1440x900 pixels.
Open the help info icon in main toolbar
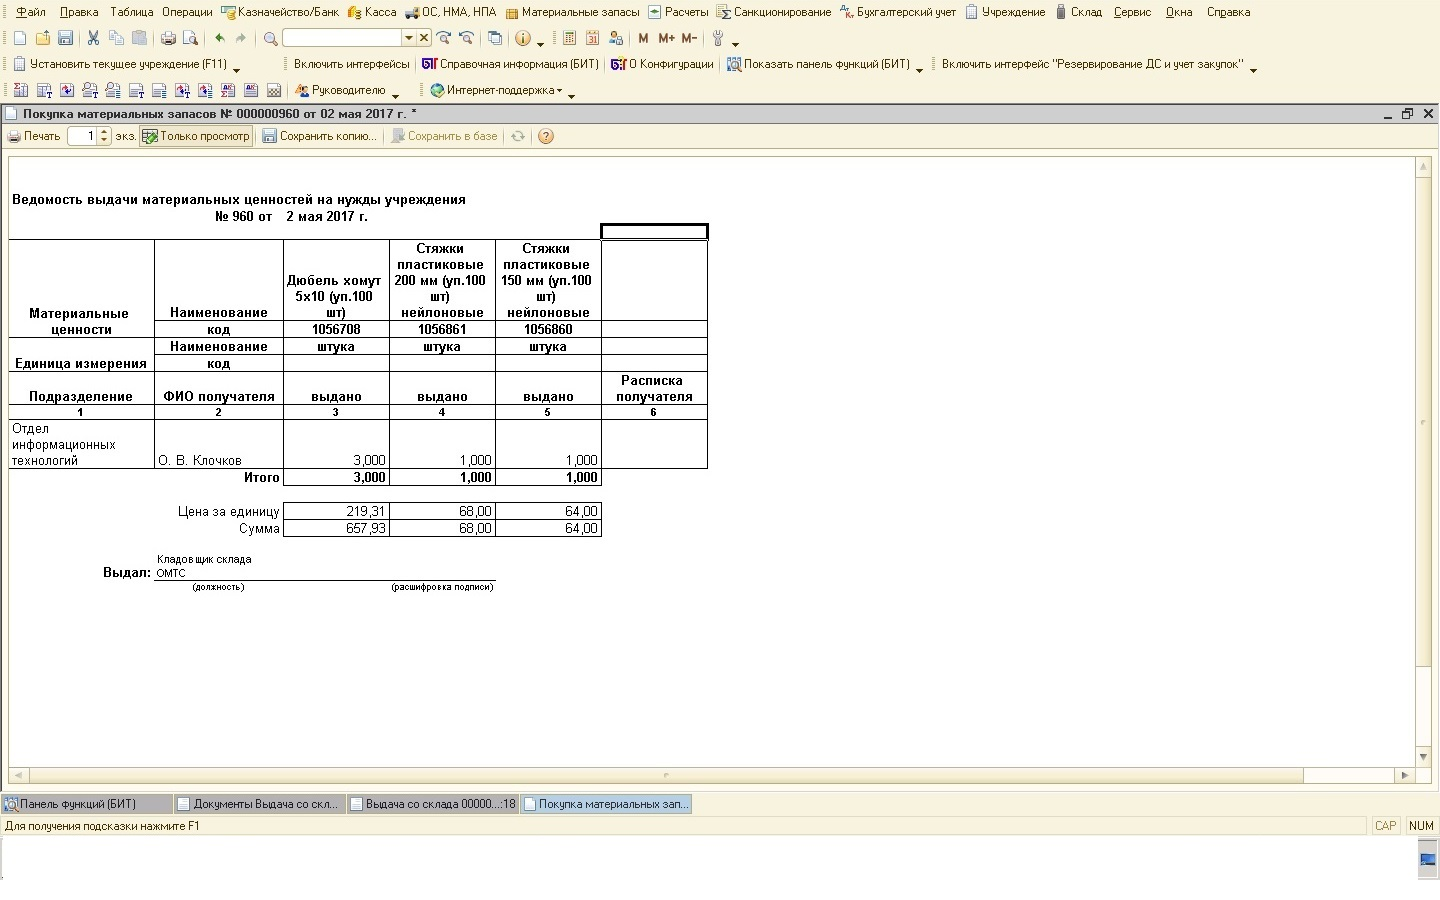tap(523, 38)
